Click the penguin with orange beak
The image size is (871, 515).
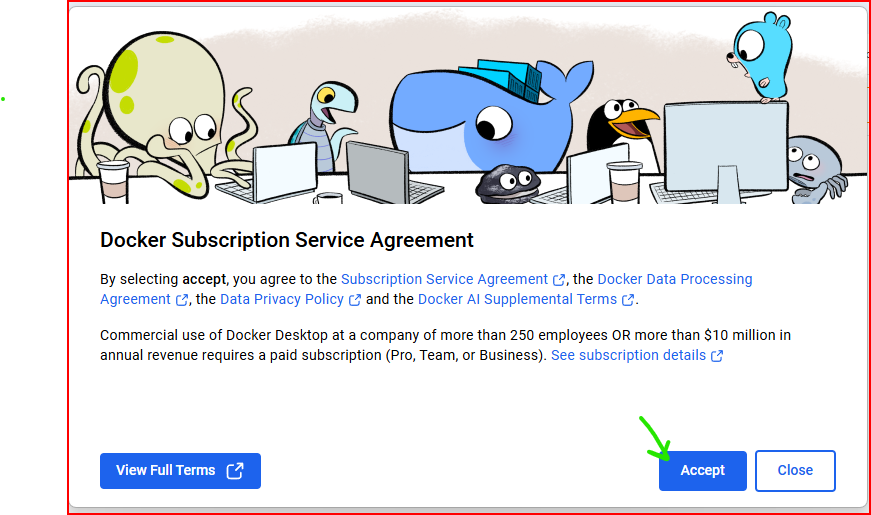coord(619,128)
